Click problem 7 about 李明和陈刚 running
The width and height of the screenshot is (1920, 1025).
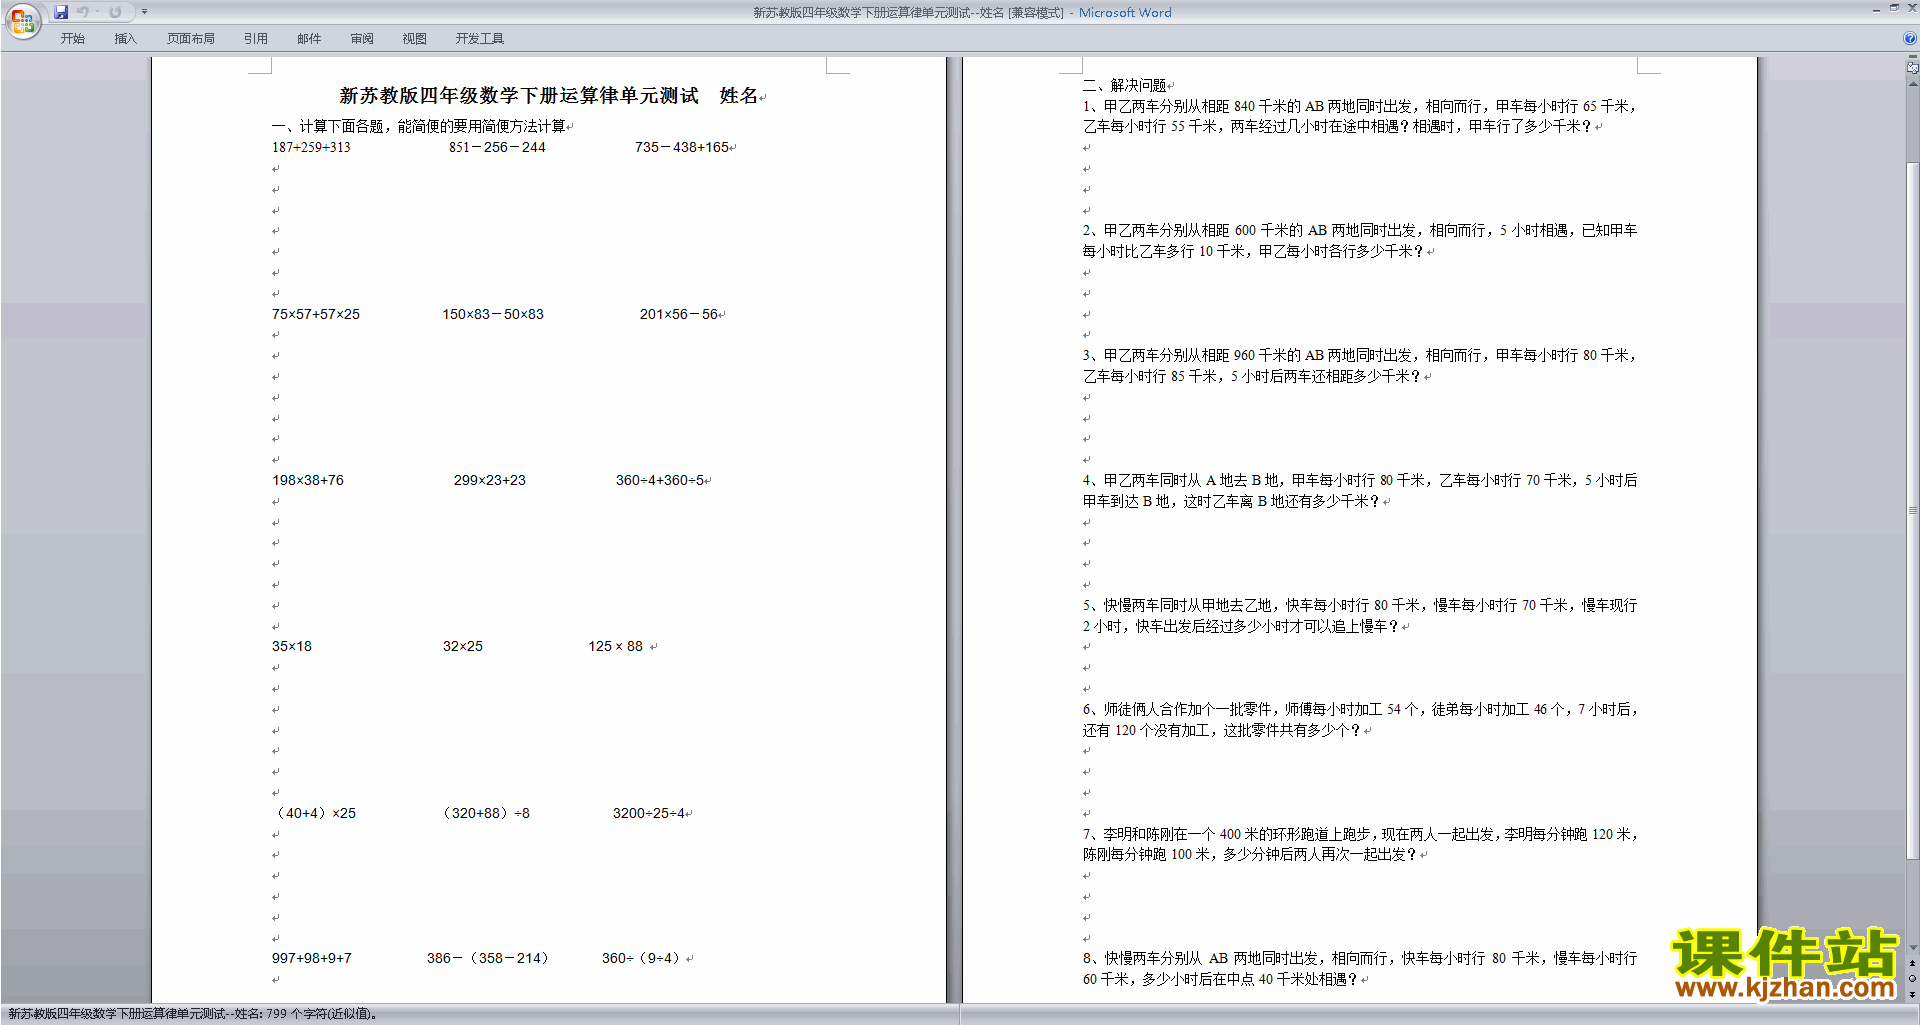pos(1360,844)
